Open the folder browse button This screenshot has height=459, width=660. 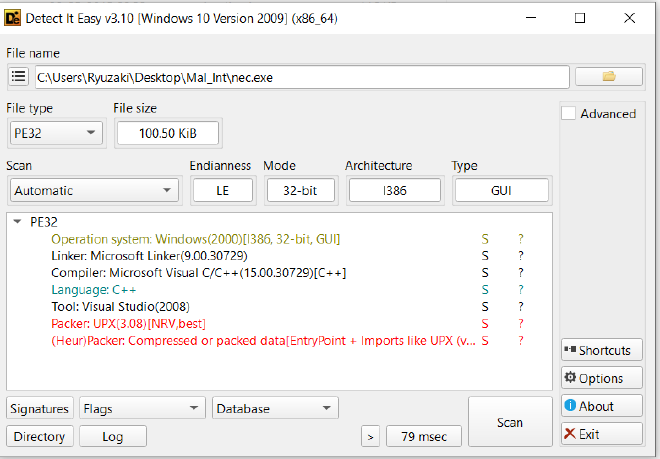[x=608, y=77]
